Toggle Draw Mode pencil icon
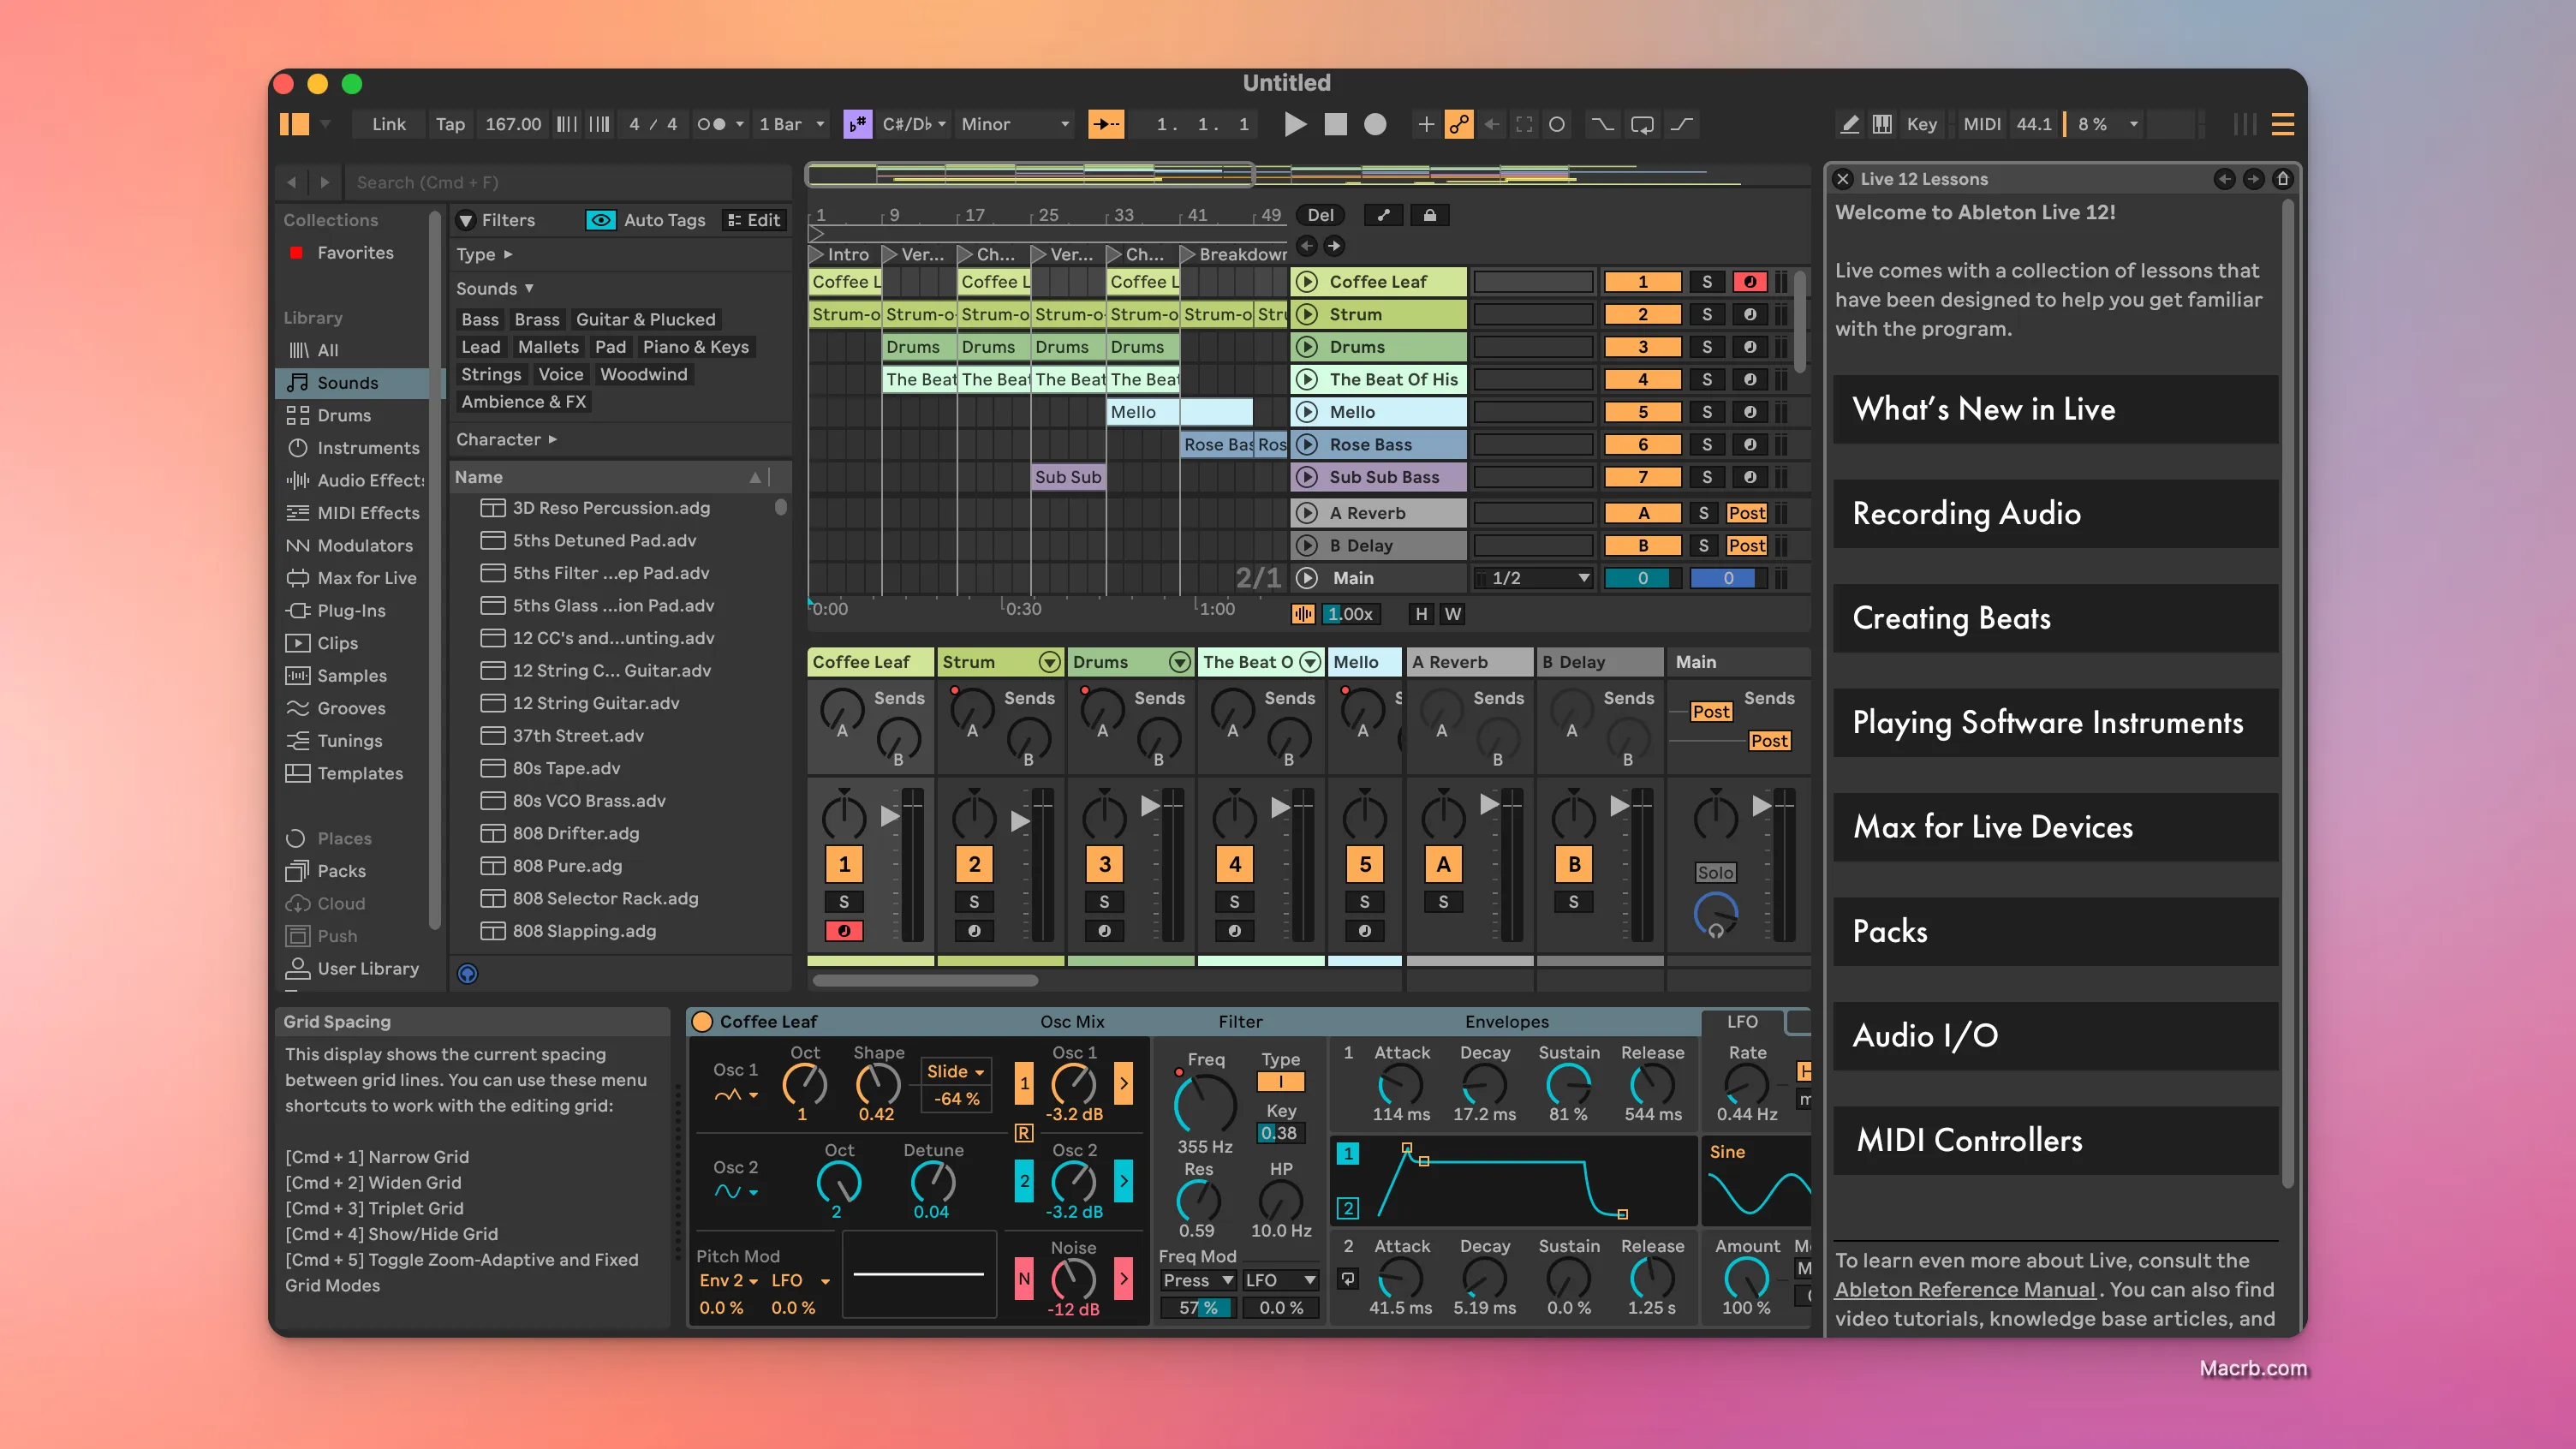2576x1449 pixels. coord(1849,124)
